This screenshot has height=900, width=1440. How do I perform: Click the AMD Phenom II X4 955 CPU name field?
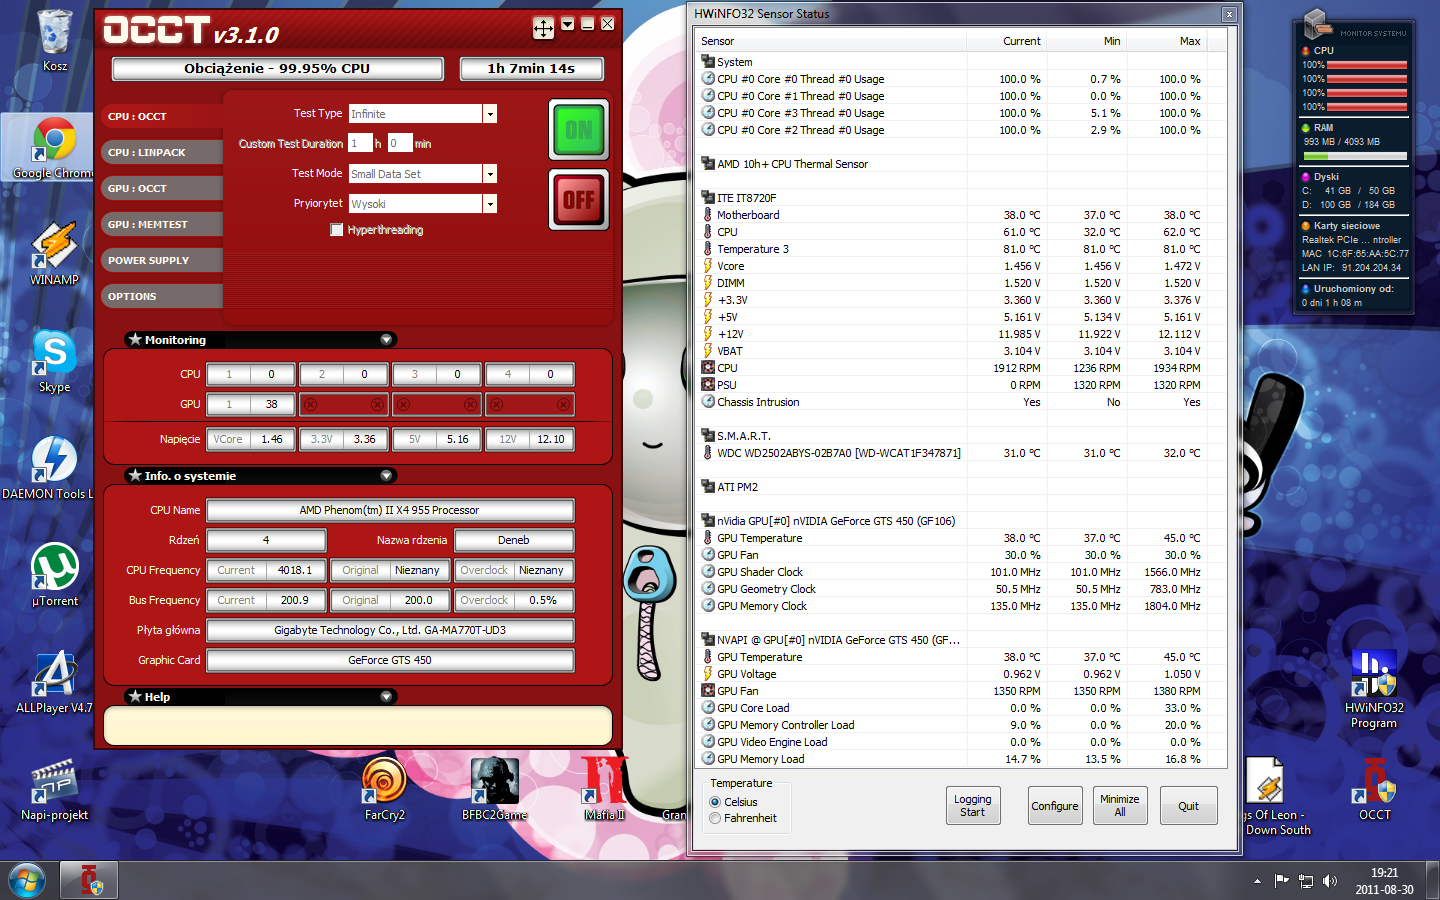[x=390, y=511]
